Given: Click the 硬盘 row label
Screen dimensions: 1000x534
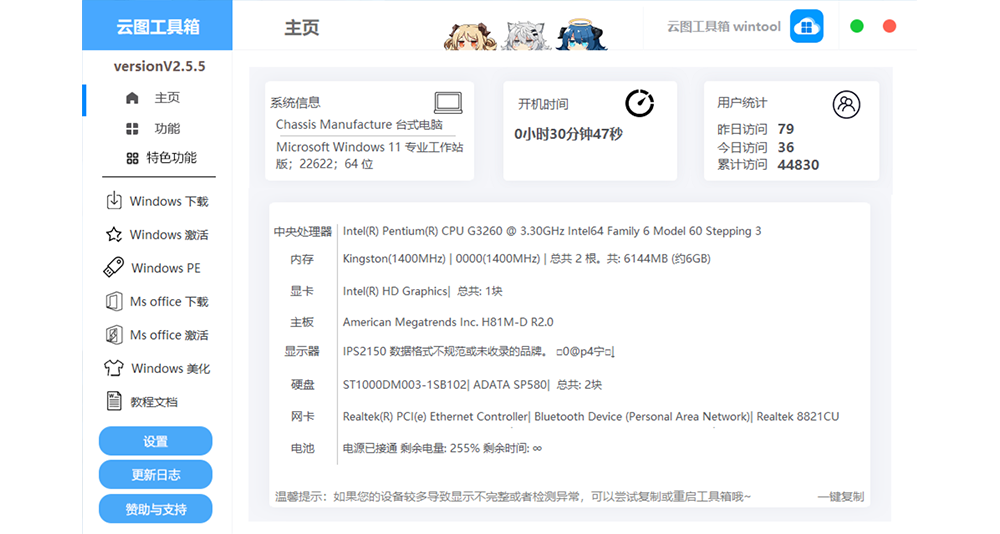Looking at the screenshot, I should [x=302, y=385].
